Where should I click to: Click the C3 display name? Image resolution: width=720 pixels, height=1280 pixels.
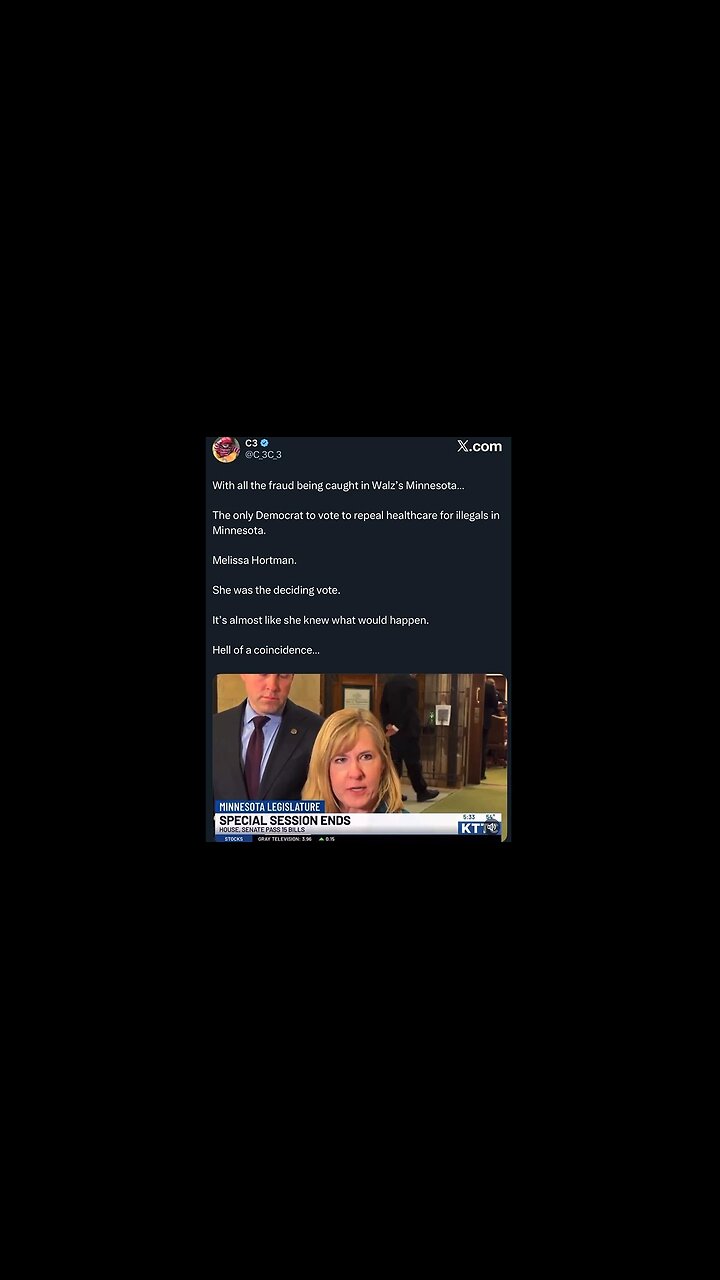[251, 443]
